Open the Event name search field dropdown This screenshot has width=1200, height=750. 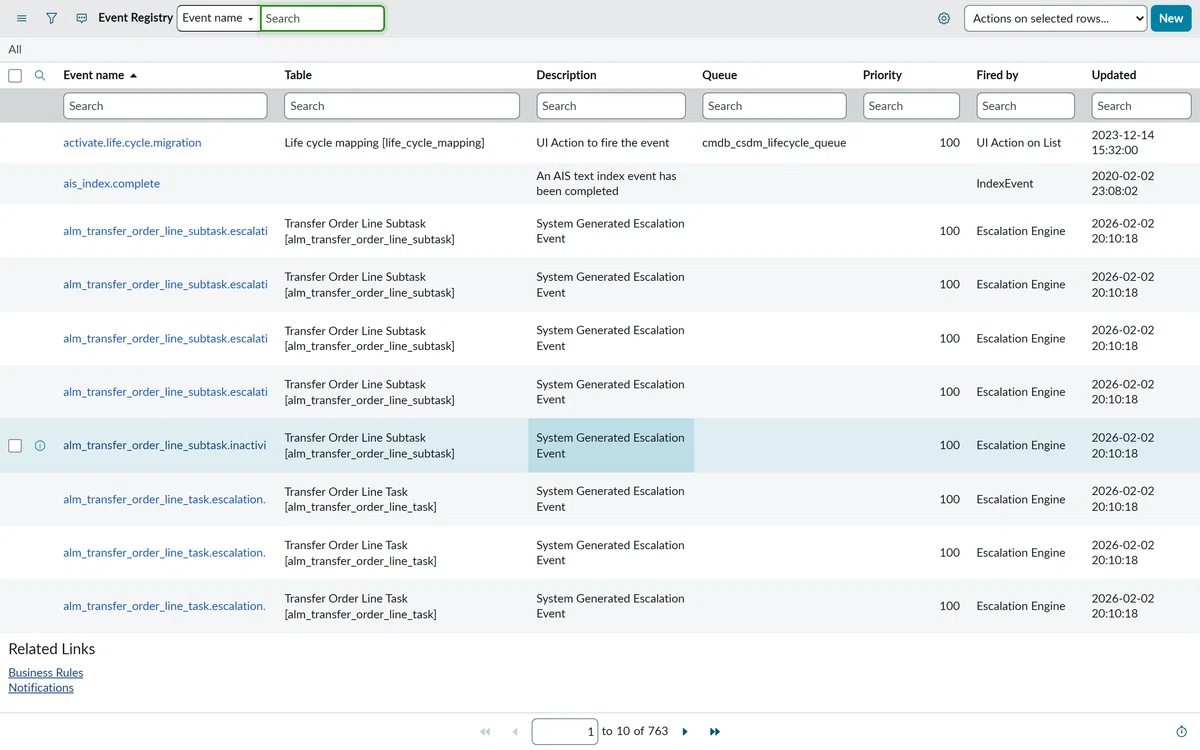[218, 18]
